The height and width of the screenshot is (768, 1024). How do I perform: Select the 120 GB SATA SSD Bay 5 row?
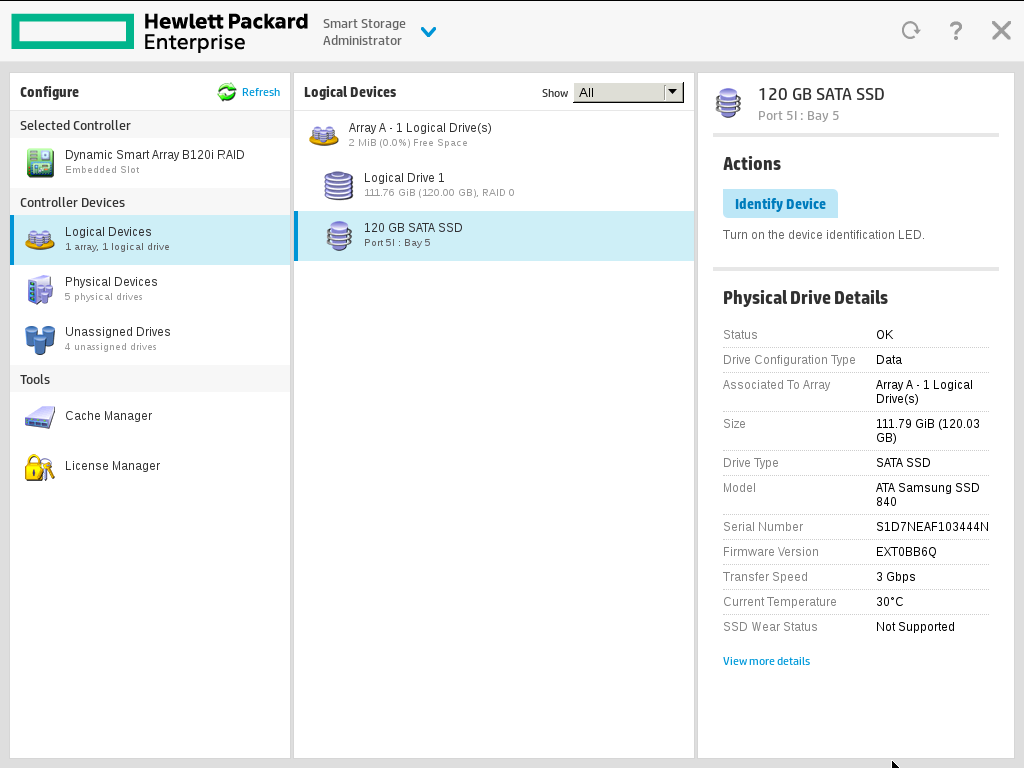pyautogui.click(x=494, y=236)
